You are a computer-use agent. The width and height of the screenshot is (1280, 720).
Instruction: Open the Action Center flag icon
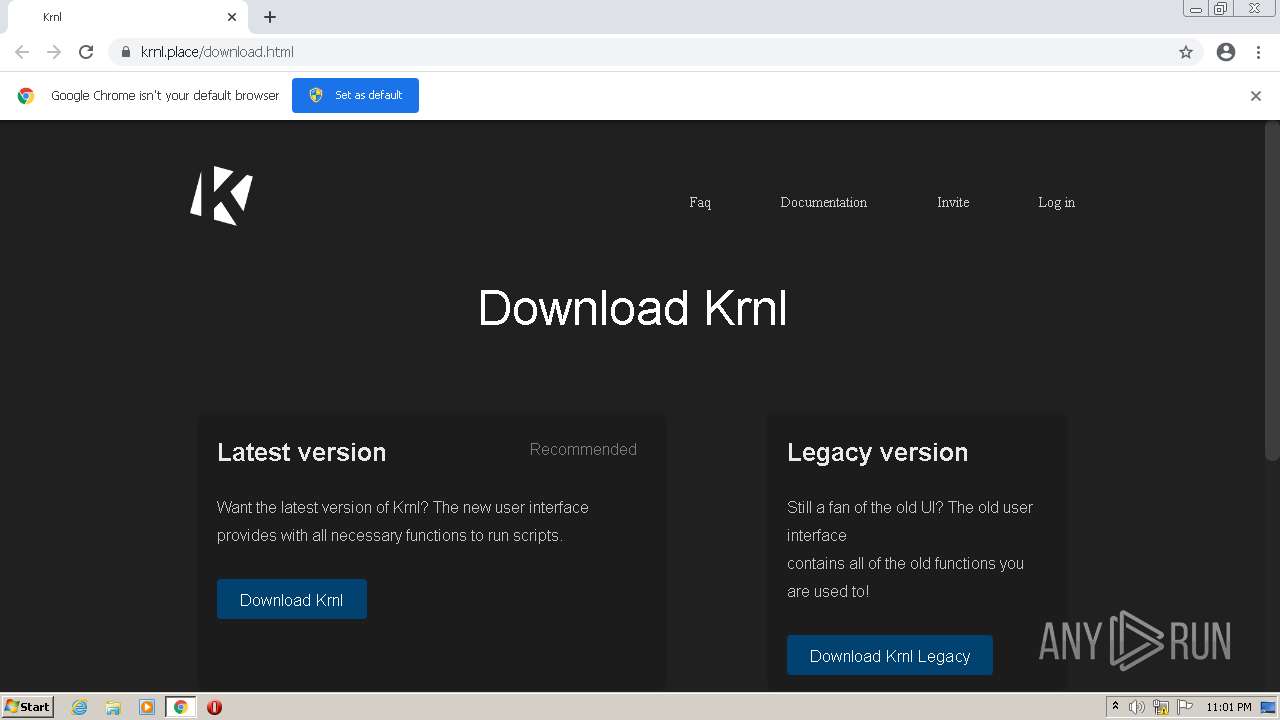tap(1185, 707)
